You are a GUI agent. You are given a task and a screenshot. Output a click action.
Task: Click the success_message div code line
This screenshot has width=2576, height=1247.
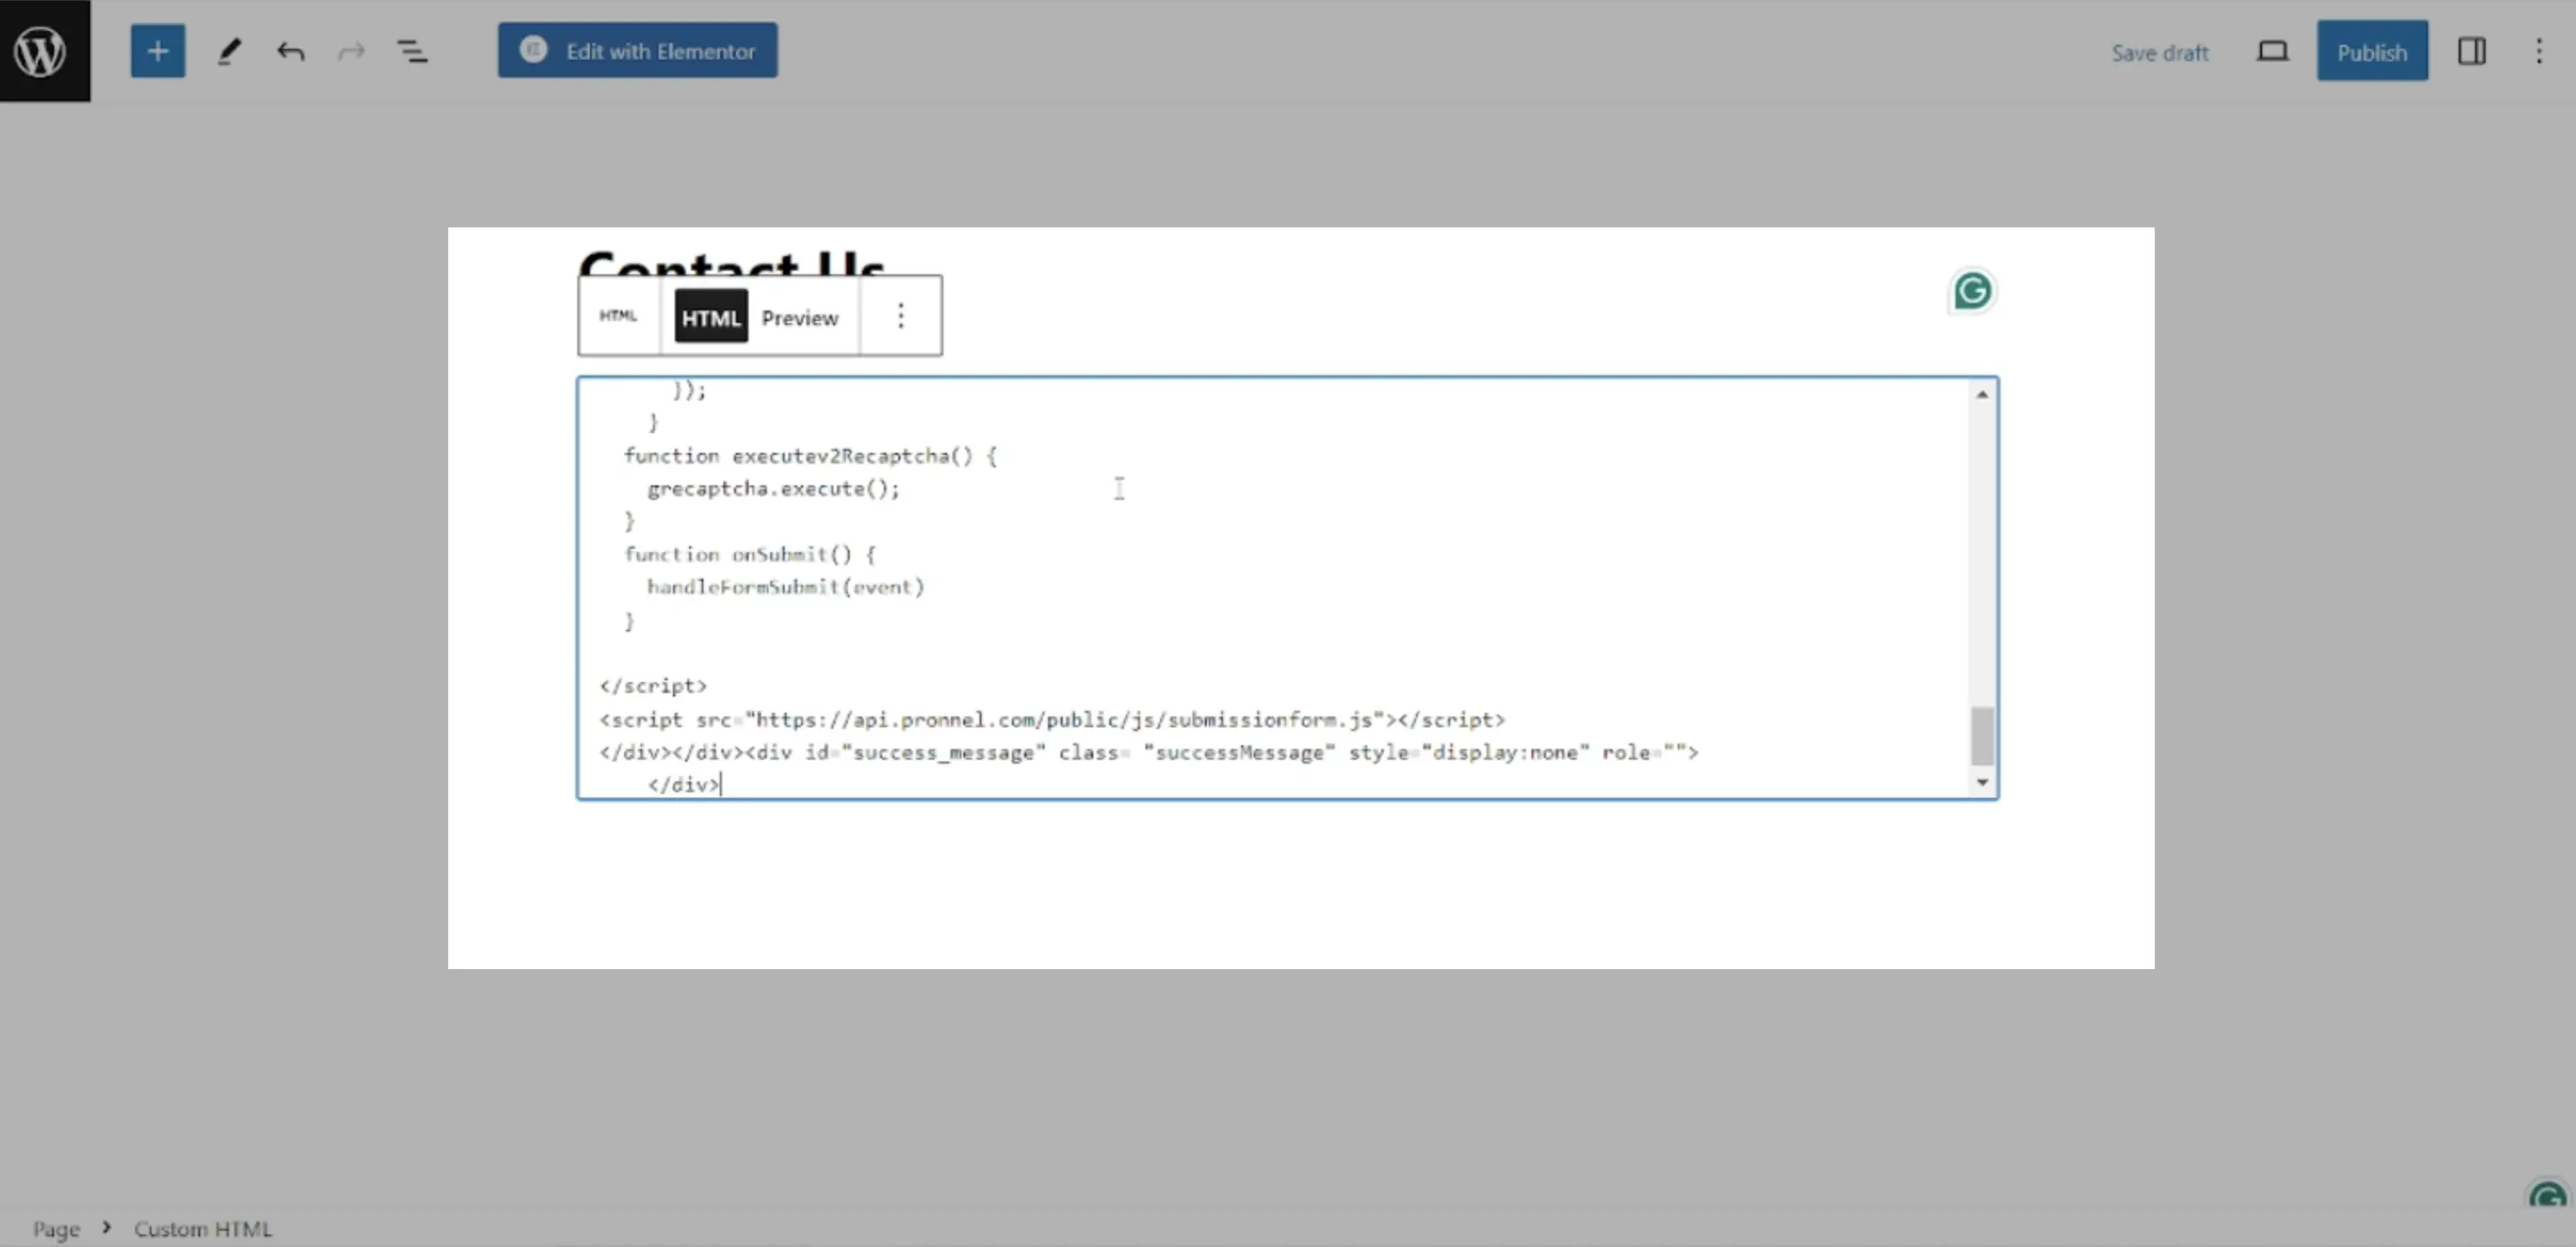1149,753
